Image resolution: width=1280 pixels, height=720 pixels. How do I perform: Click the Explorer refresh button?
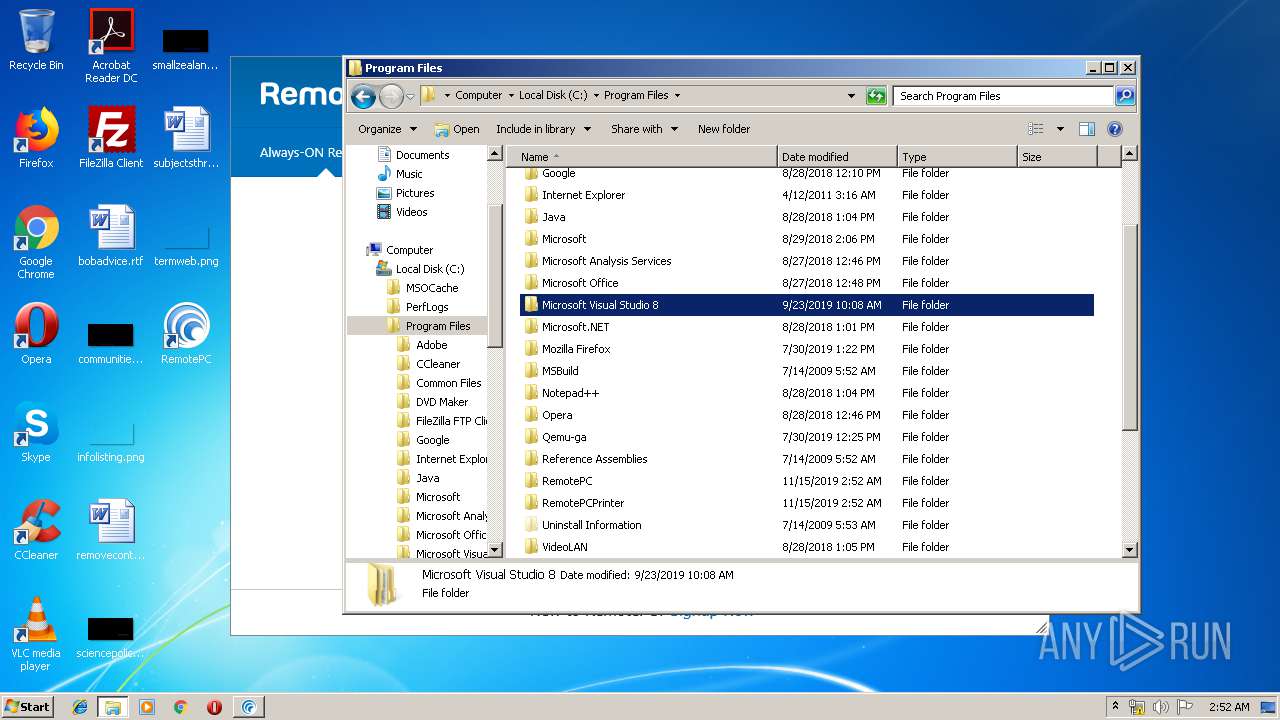tap(876, 96)
